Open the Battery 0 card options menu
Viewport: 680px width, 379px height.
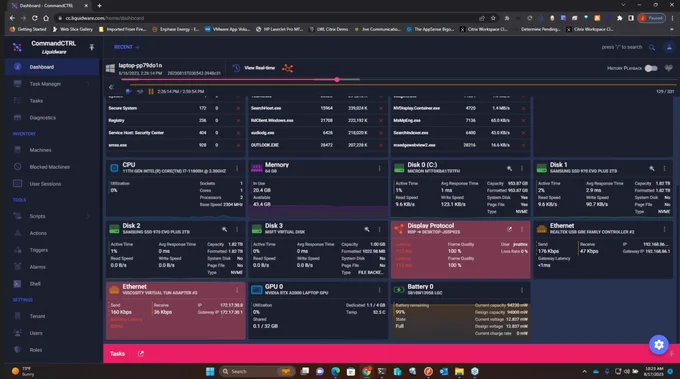point(522,290)
